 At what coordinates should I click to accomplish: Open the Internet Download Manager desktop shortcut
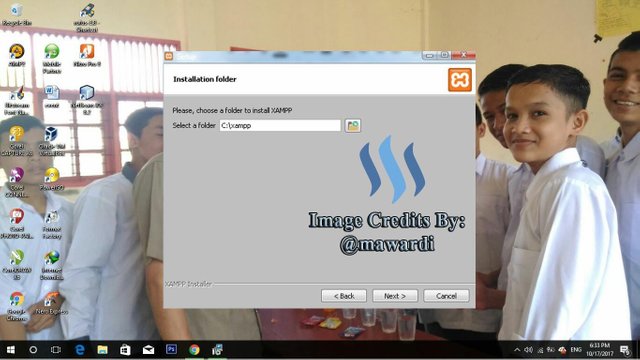[x=52, y=265]
